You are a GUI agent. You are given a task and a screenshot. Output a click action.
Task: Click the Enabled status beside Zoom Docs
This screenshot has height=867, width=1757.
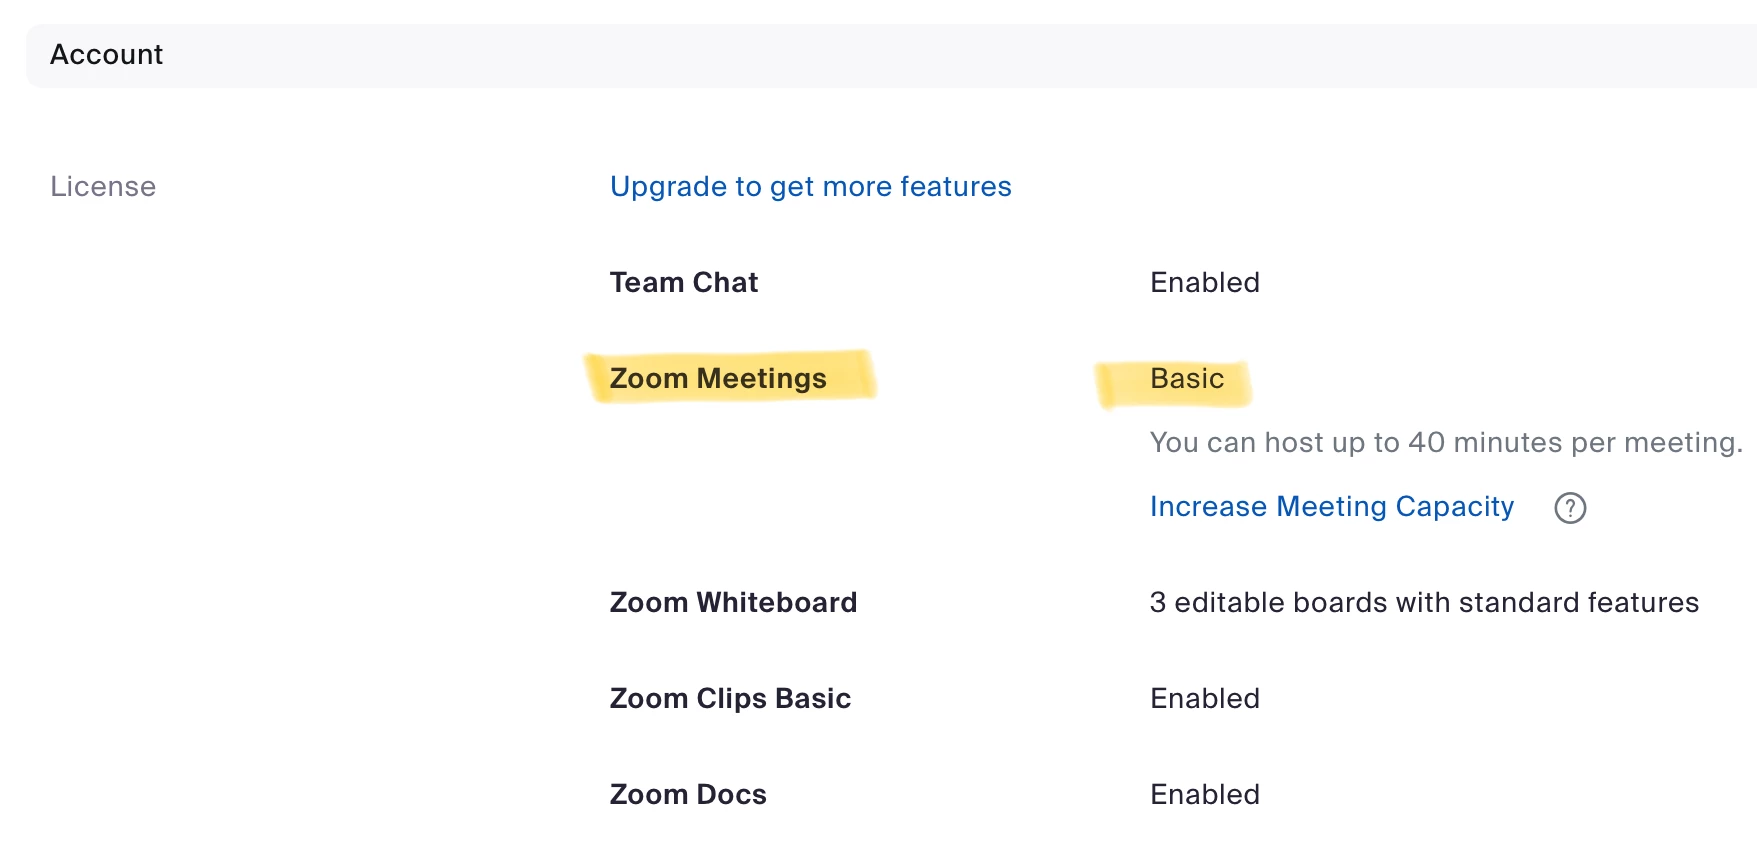coord(1204,795)
